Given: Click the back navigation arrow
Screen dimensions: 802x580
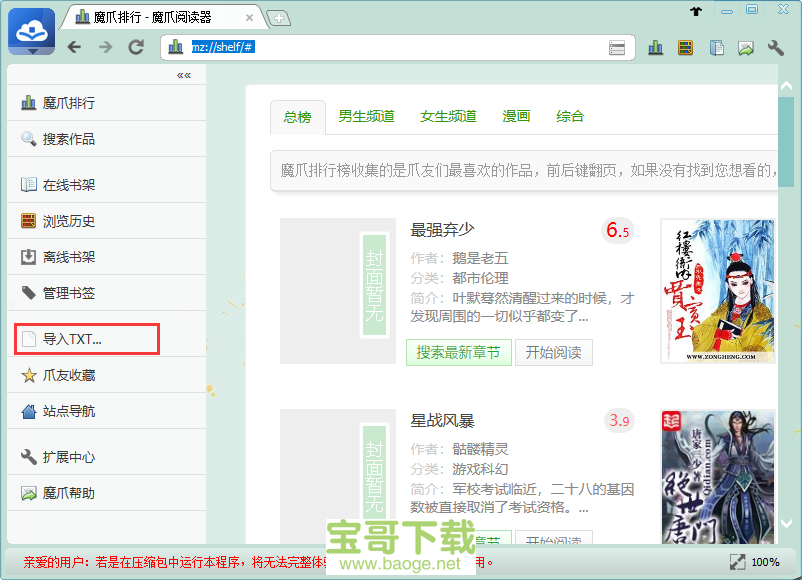Looking at the screenshot, I should [x=74, y=47].
